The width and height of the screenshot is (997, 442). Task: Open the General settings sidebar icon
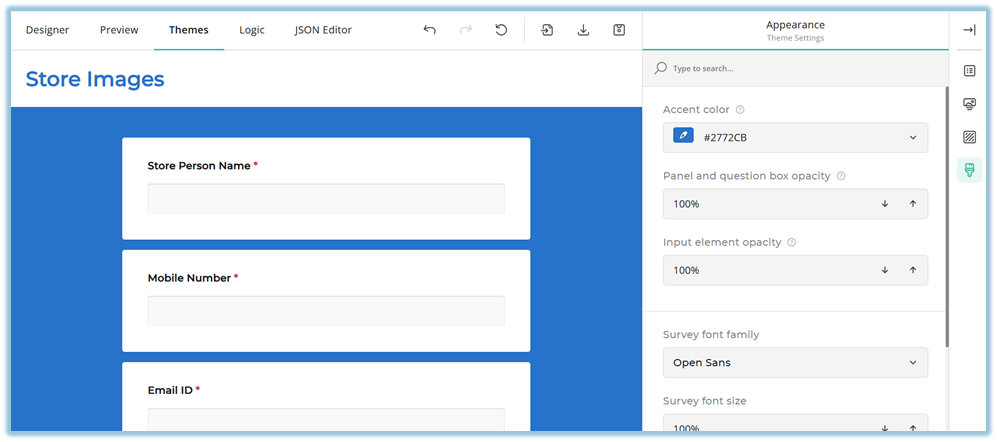coord(969,70)
